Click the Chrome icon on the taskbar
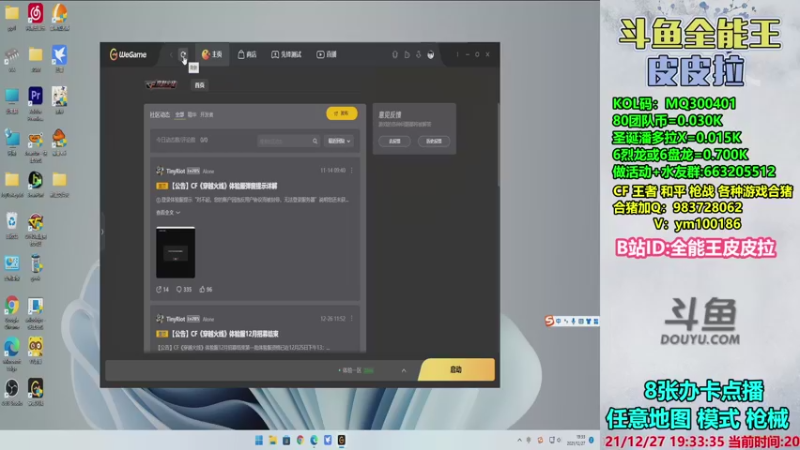The image size is (800, 450). point(300,440)
